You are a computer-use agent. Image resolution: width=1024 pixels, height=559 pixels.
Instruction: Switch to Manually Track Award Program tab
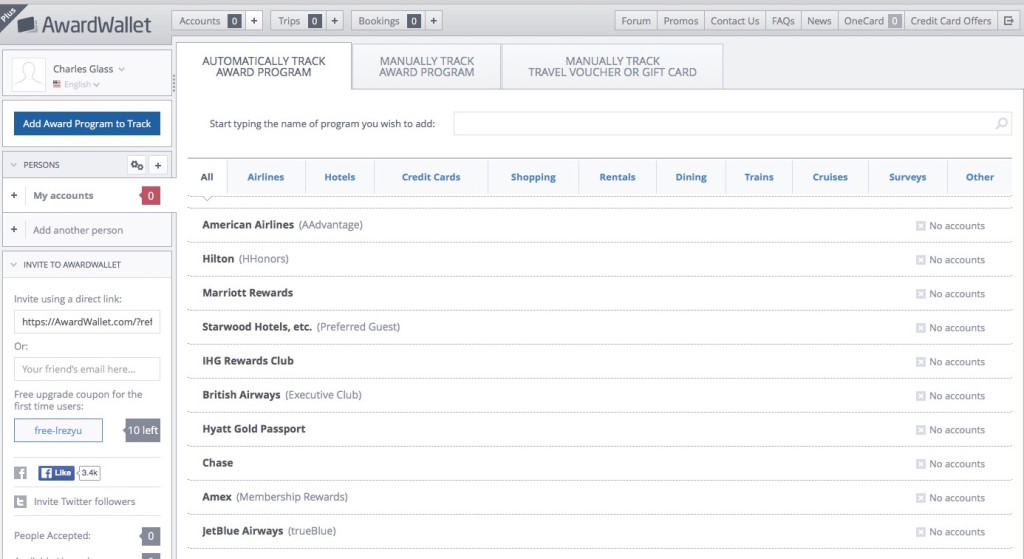click(426, 67)
